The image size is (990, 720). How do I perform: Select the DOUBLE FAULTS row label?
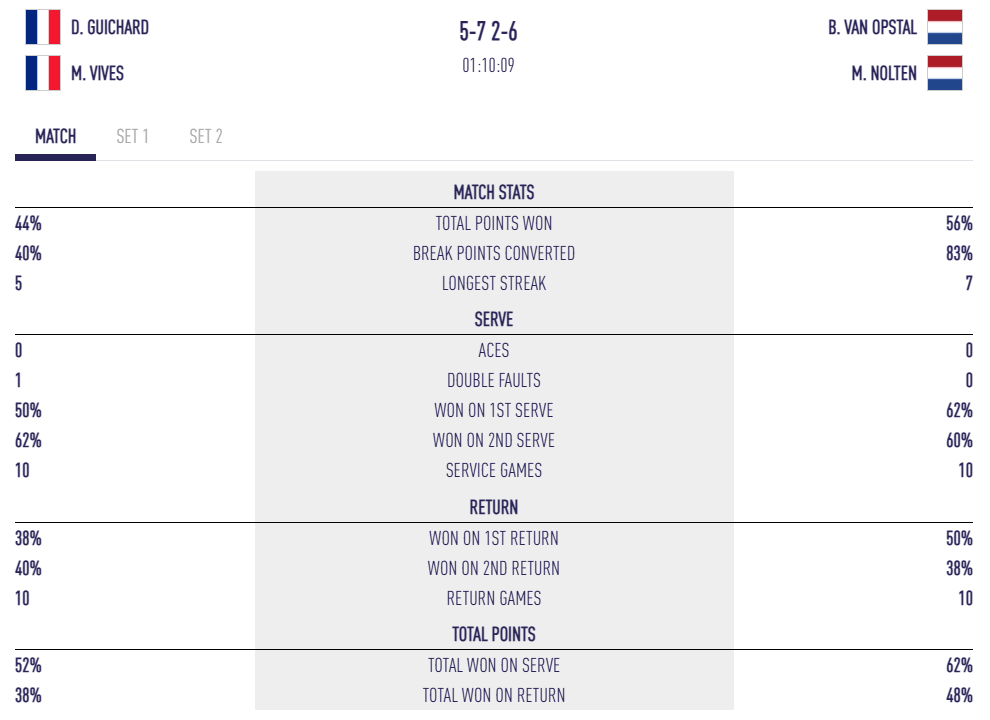(494, 381)
